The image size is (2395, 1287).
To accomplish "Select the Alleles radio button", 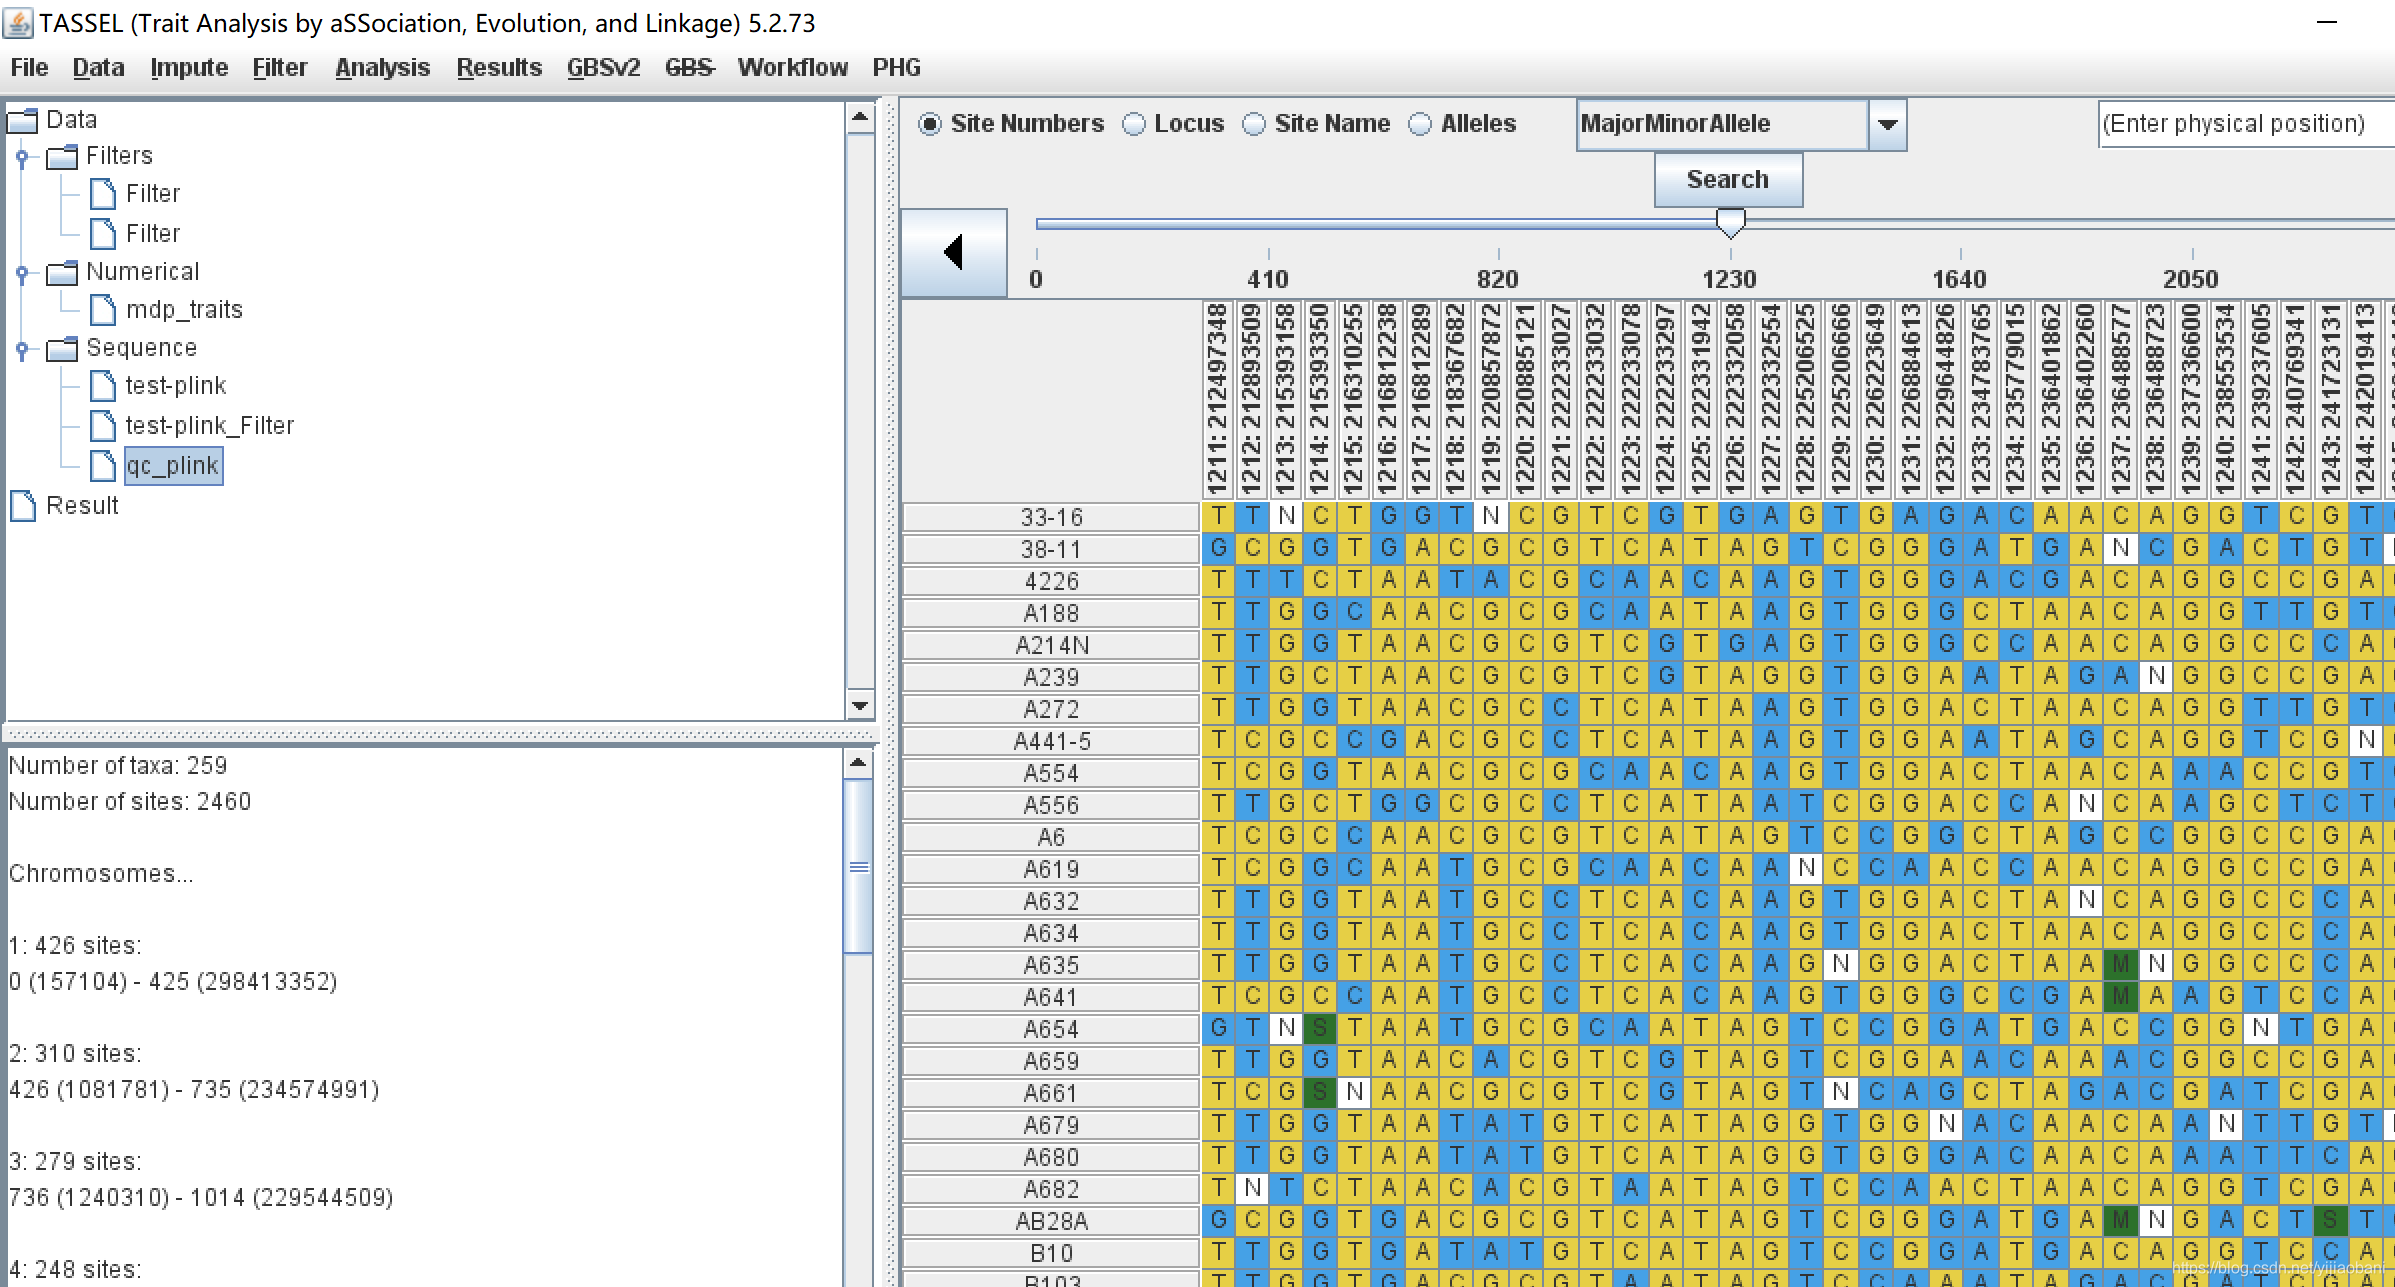I will 1420,124.
